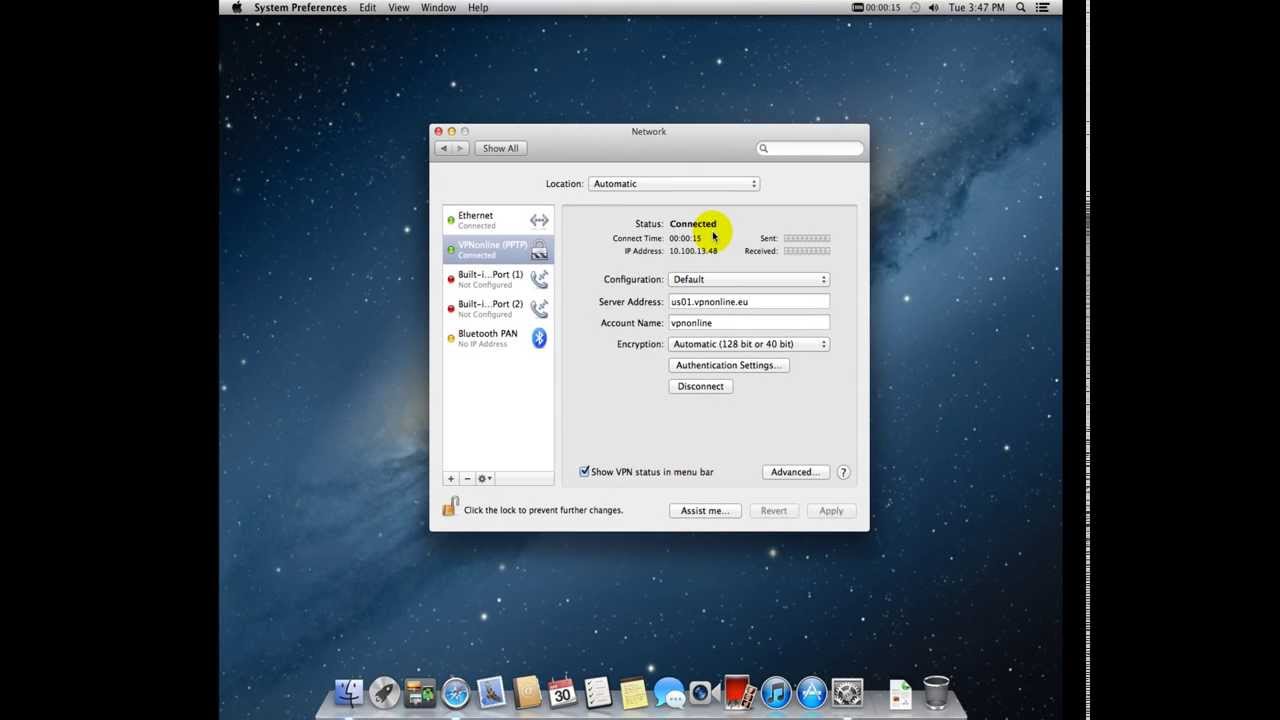Click the Sent traffic indicator bar
This screenshot has width=1280, height=720.
pyautogui.click(x=807, y=238)
